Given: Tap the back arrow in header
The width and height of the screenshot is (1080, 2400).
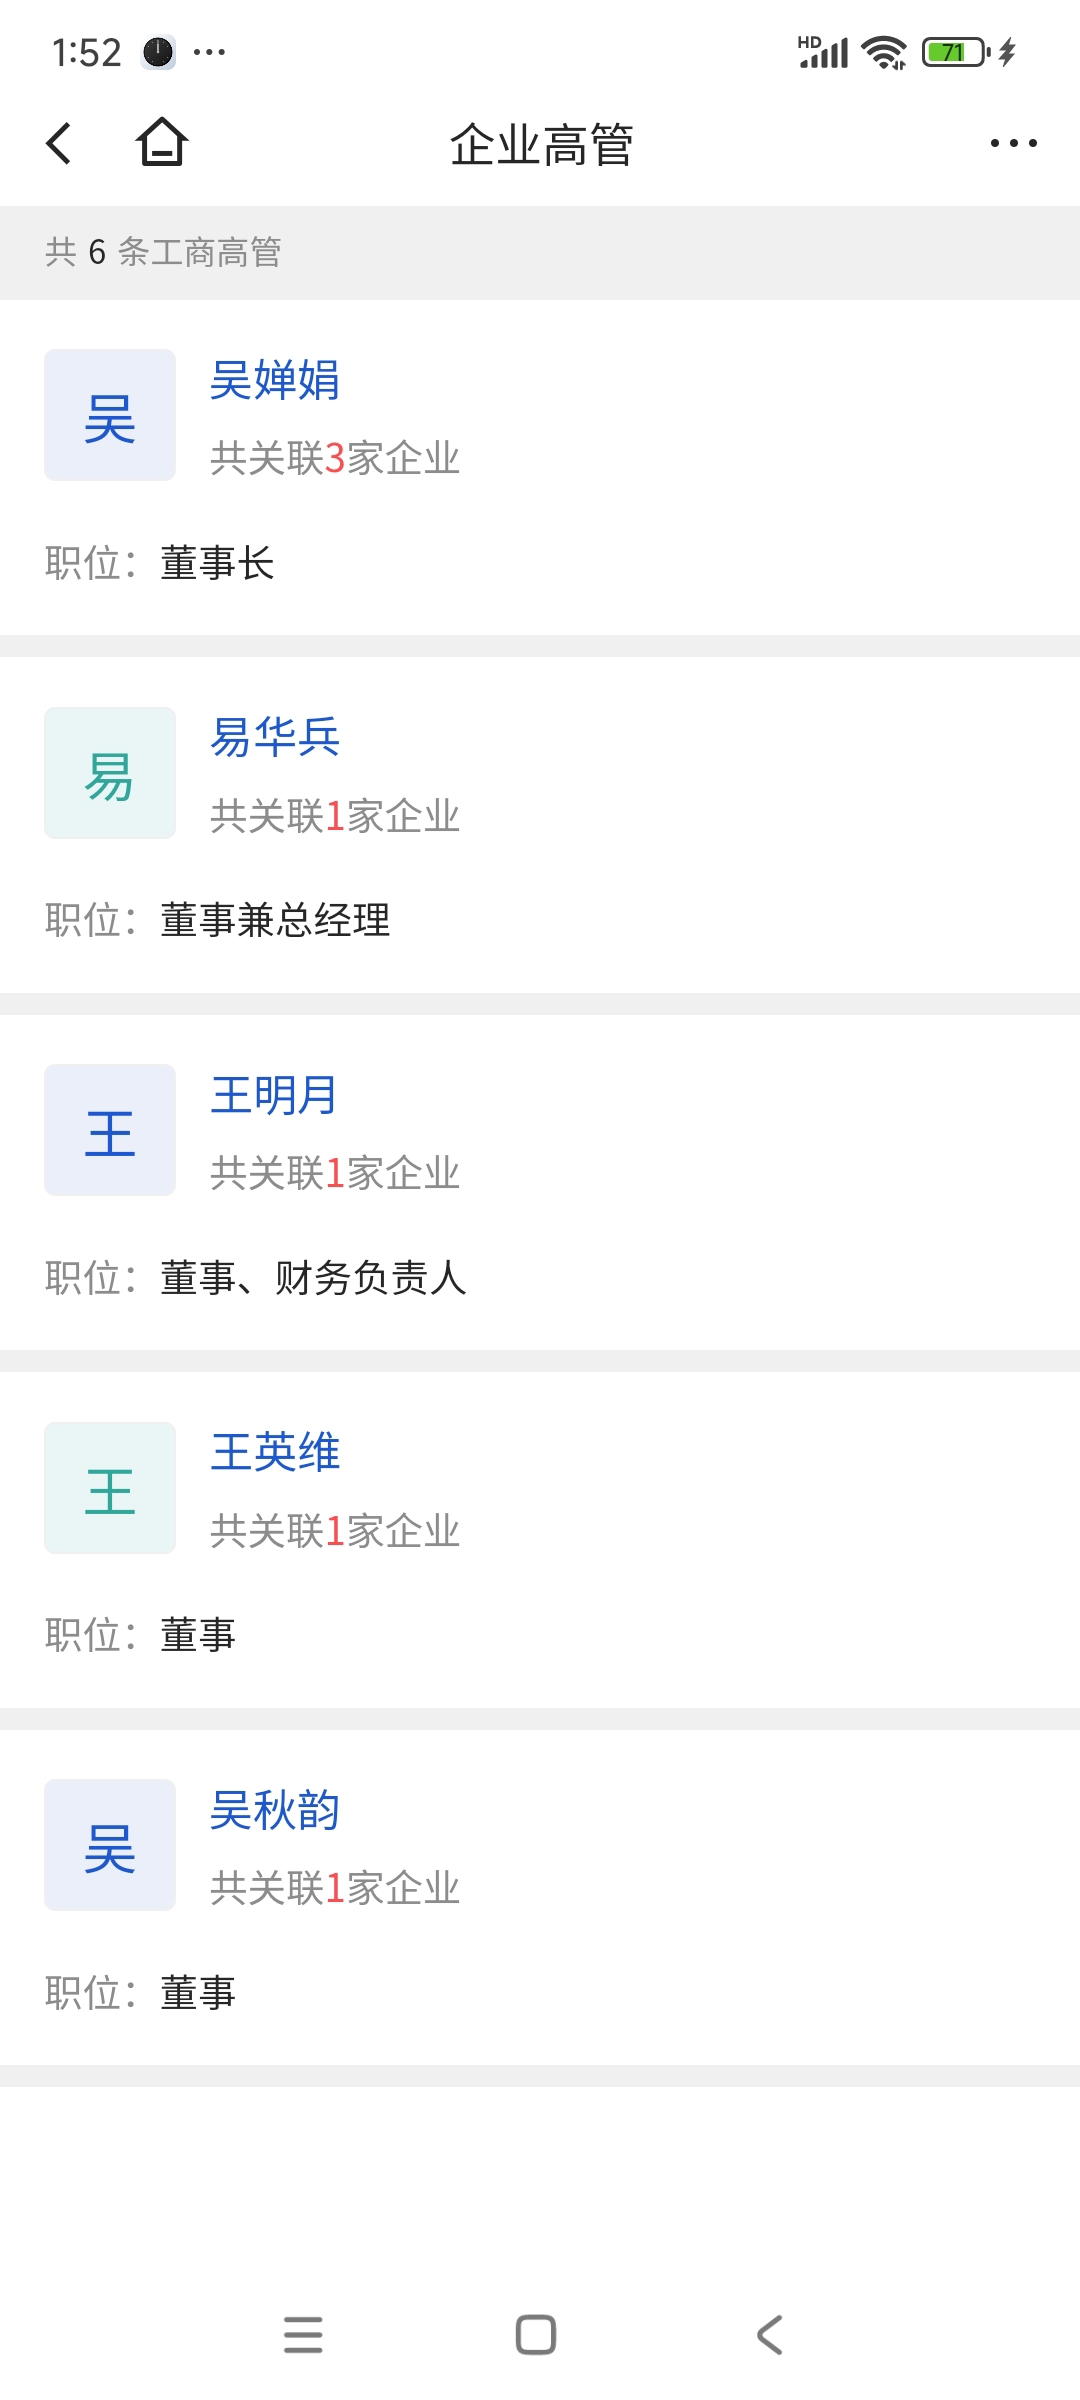Looking at the screenshot, I should pyautogui.click(x=59, y=143).
